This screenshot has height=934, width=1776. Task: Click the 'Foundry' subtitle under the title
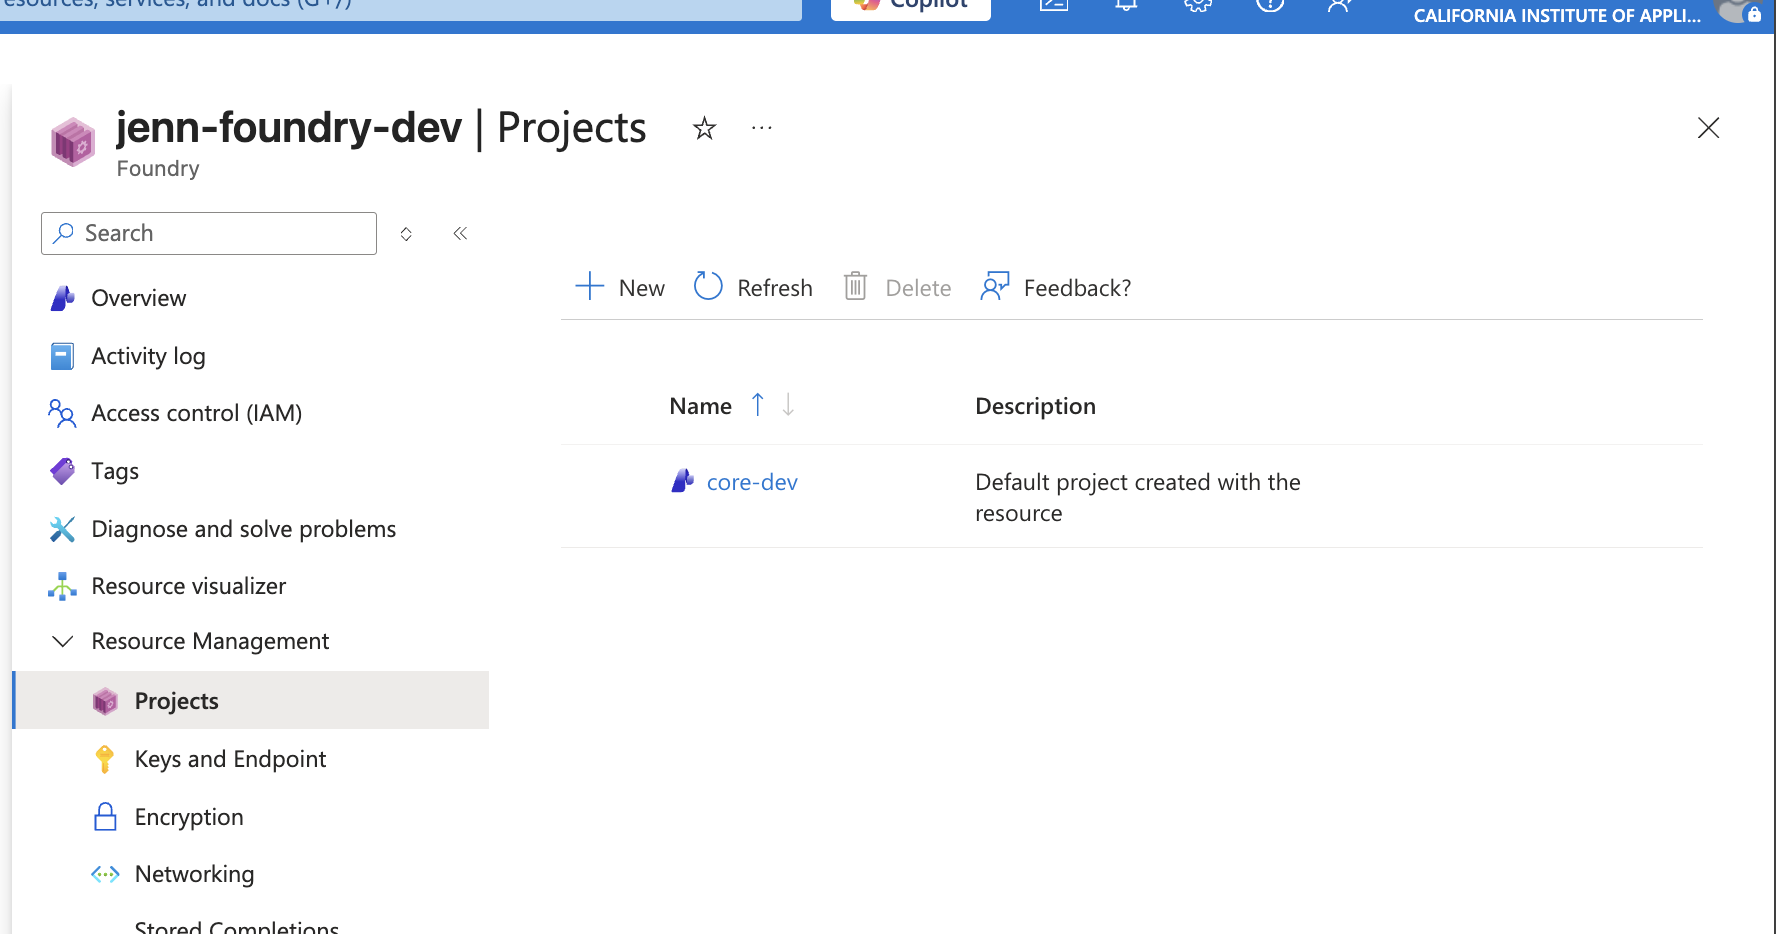pyautogui.click(x=158, y=168)
